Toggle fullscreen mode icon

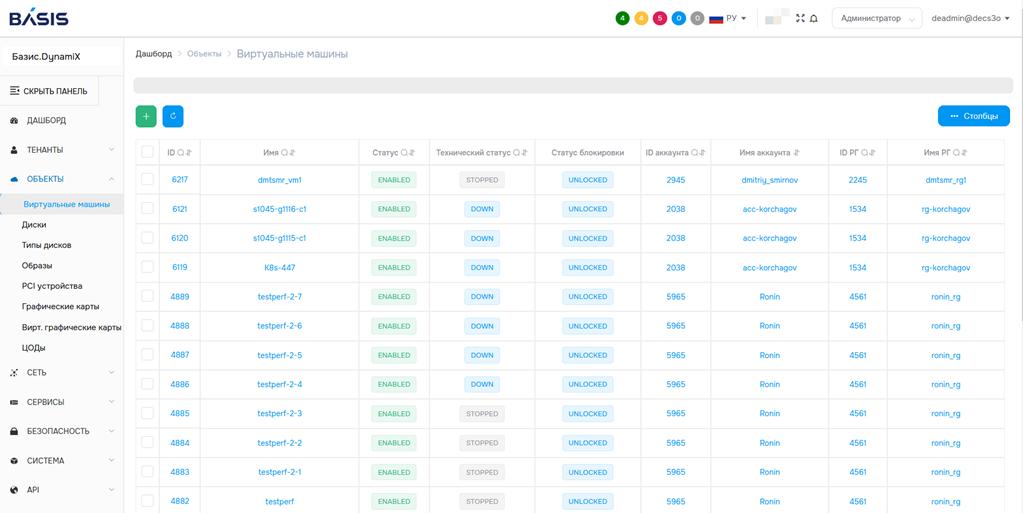[x=800, y=18]
